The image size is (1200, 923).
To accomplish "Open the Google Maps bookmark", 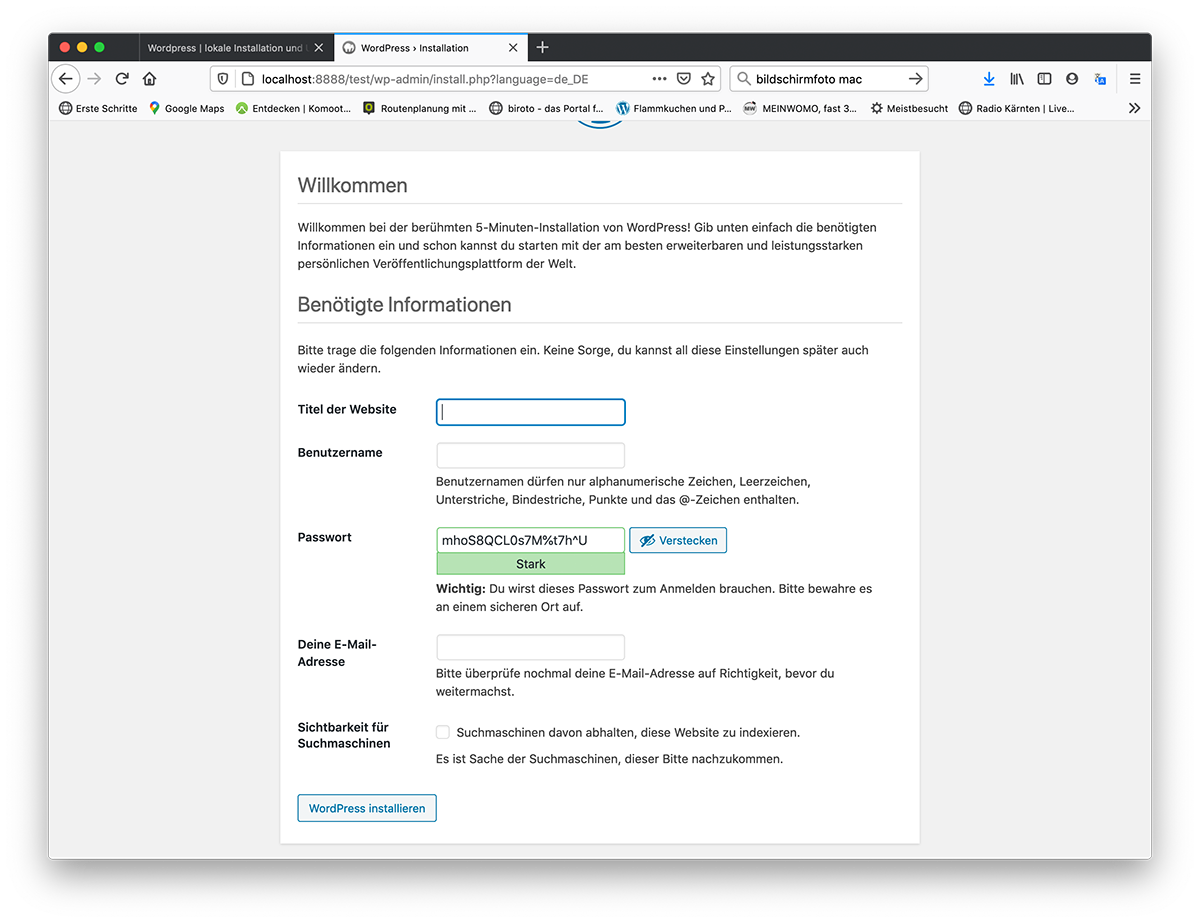I will [186, 108].
